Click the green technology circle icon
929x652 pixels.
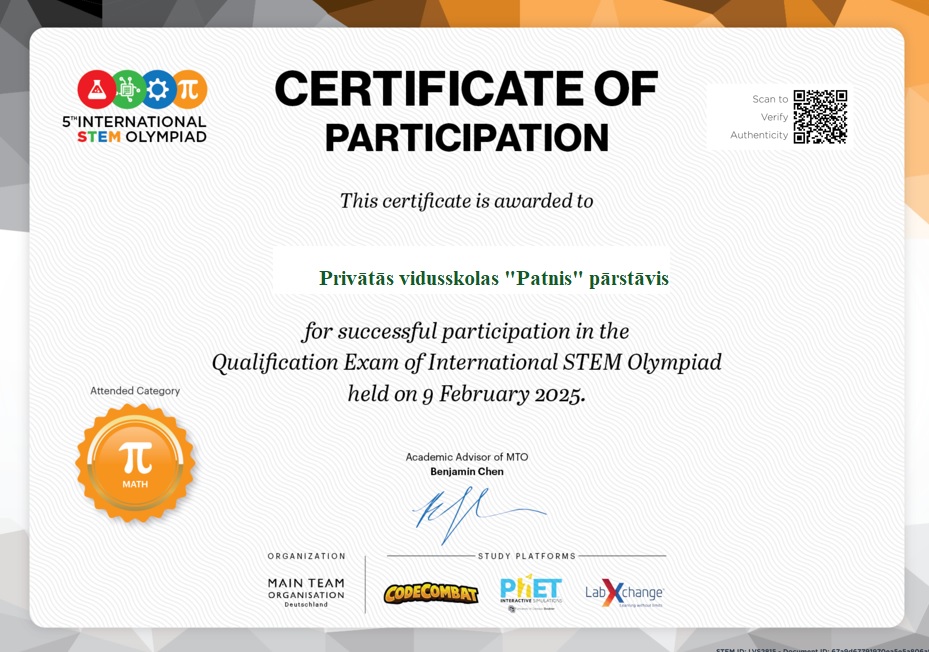(127, 90)
